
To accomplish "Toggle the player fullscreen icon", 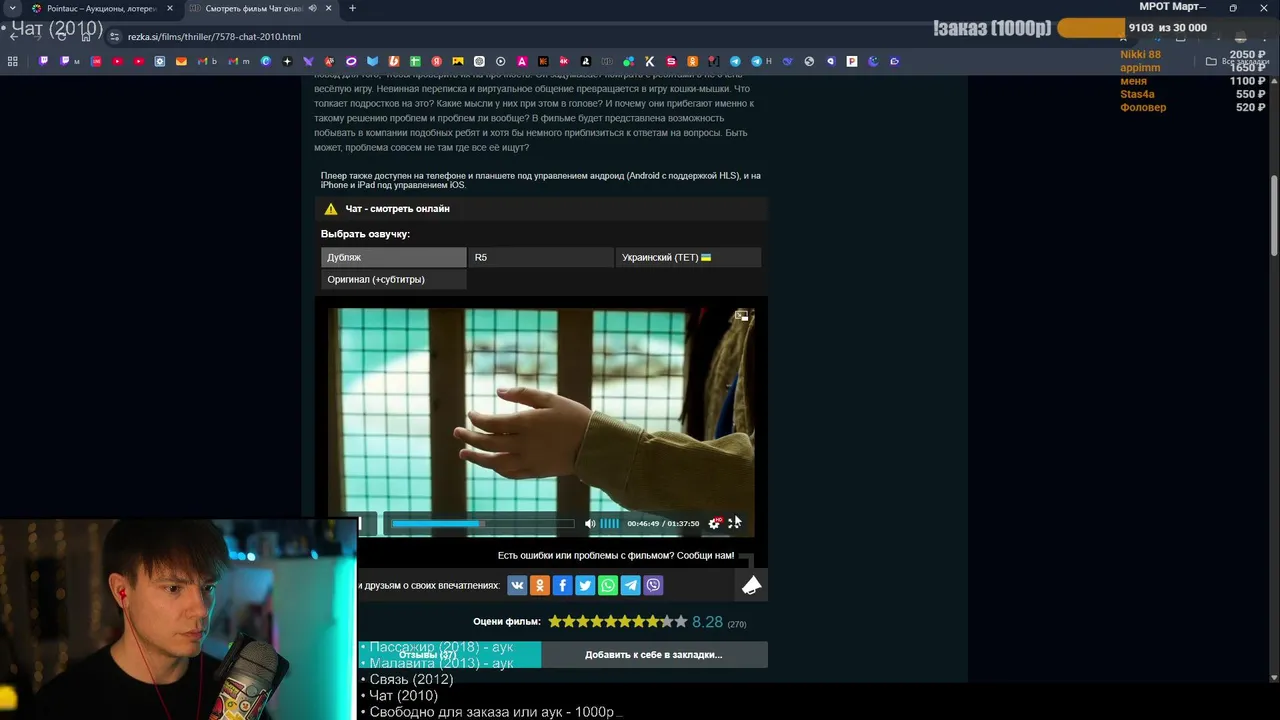I will pyautogui.click(x=735, y=523).
